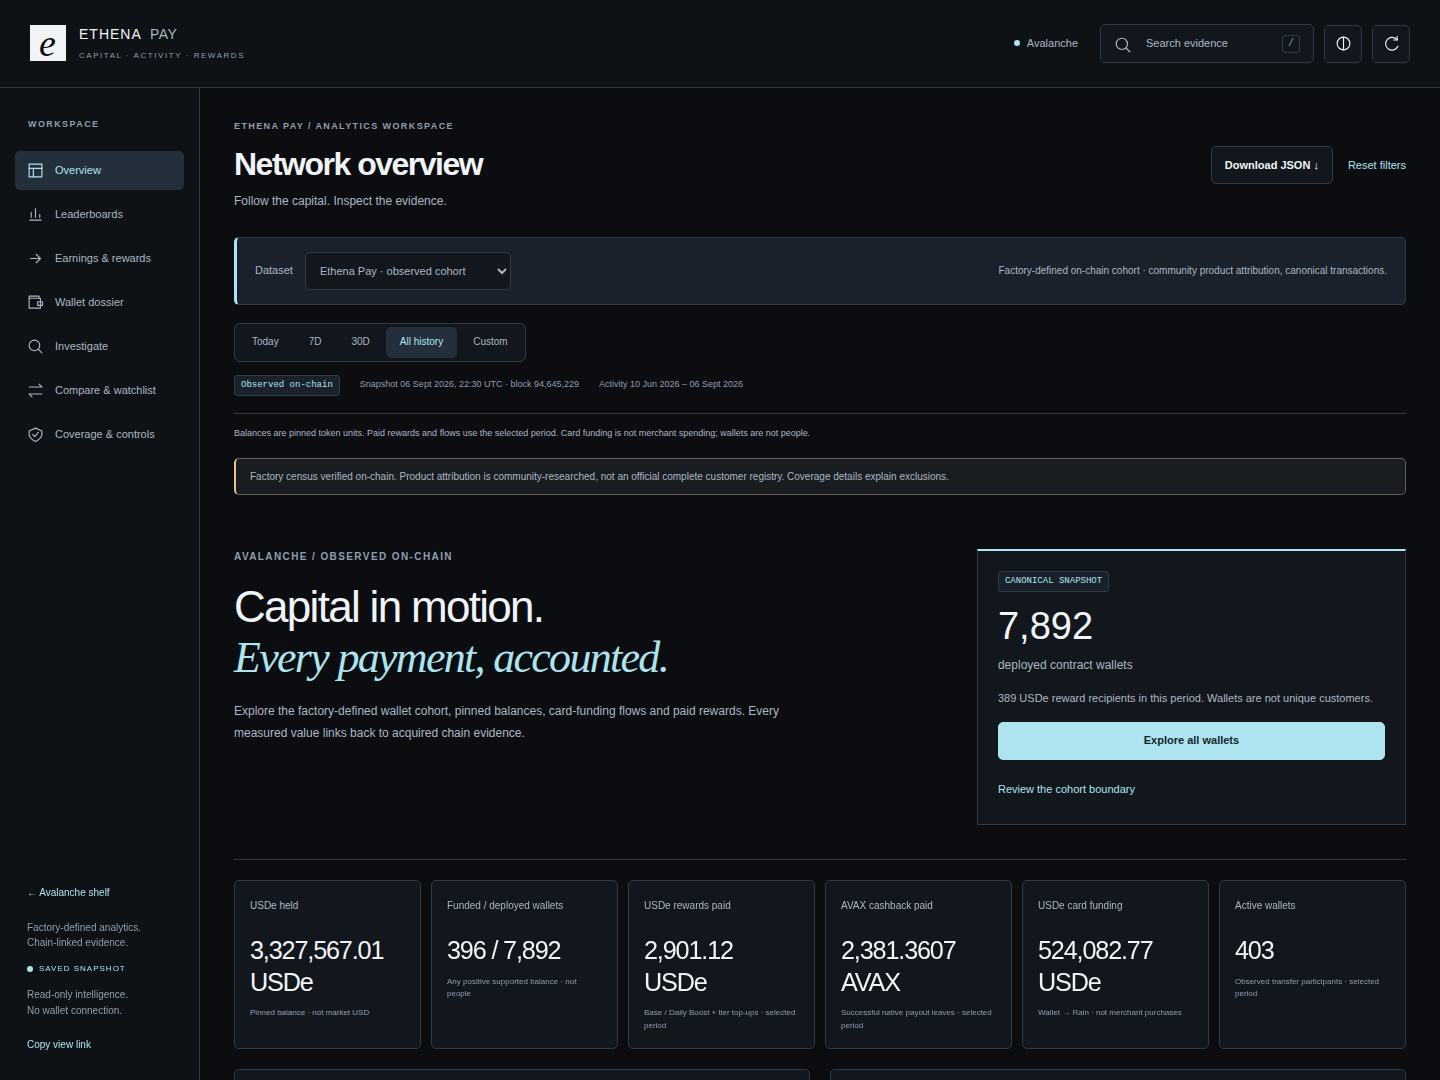The height and width of the screenshot is (1080, 1440).
Task: Click the Overview layout icon in sidebar
Action: point(36,170)
